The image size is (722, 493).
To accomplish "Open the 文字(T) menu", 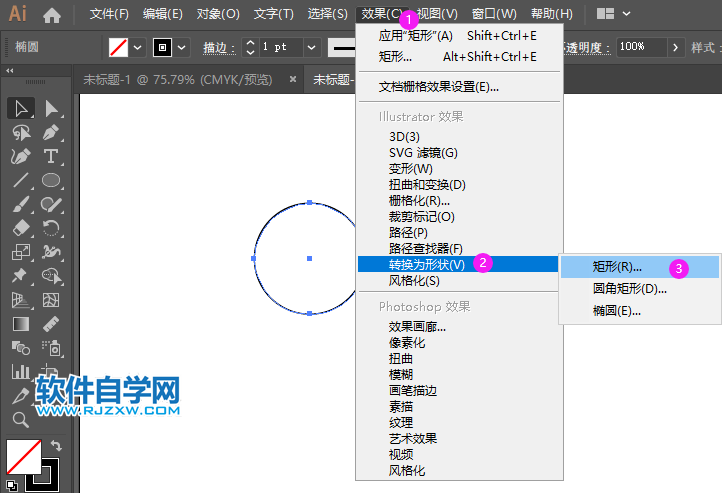I will pos(274,14).
